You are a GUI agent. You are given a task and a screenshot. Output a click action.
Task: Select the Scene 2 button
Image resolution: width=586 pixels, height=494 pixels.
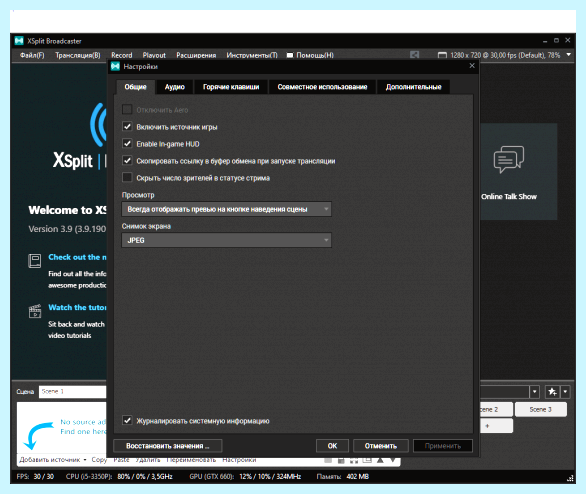point(496,410)
